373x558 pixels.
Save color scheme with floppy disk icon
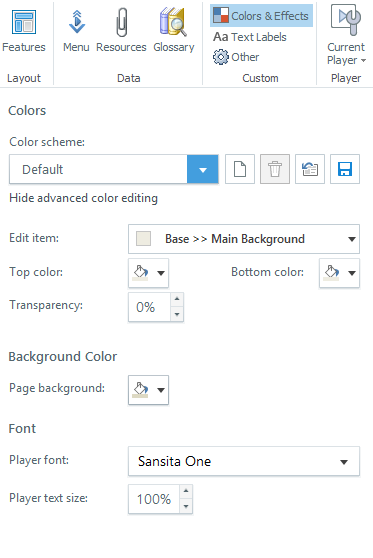coord(345,169)
